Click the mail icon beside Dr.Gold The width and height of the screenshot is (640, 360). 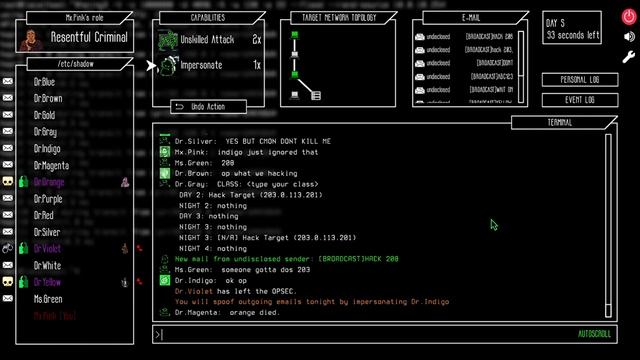pos(8,115)
